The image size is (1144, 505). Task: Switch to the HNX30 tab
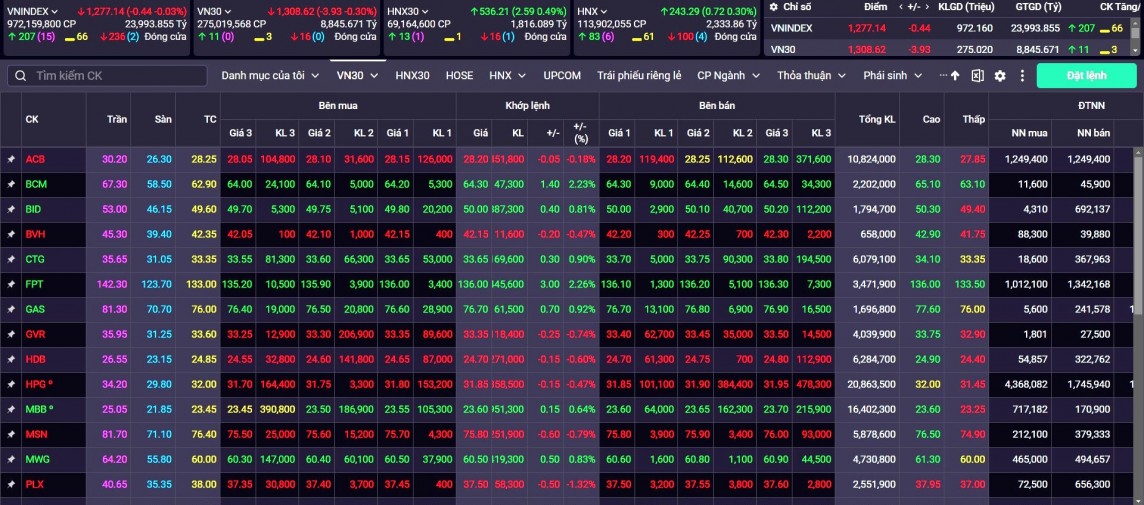coord(412,76)
